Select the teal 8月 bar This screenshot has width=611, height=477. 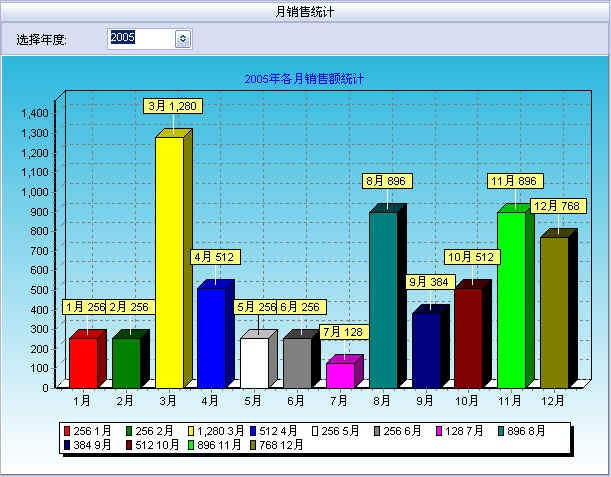(383, 300)
